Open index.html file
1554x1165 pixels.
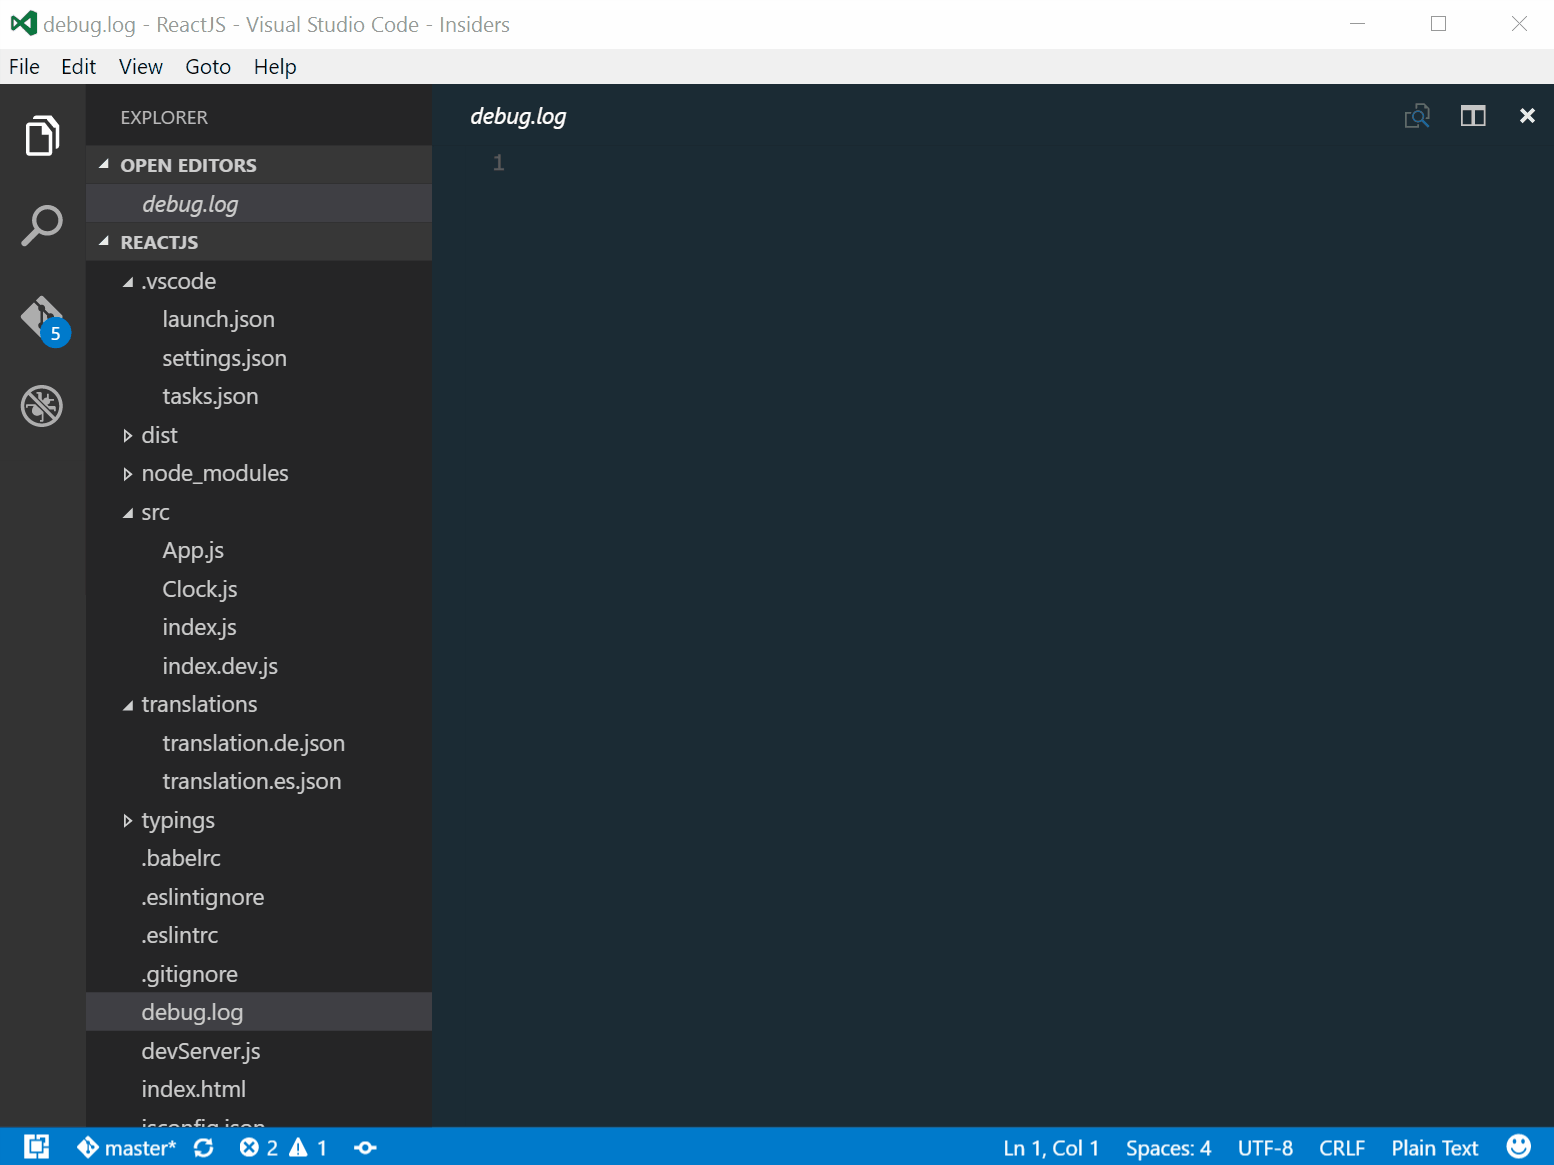(x=259, y=1089)
